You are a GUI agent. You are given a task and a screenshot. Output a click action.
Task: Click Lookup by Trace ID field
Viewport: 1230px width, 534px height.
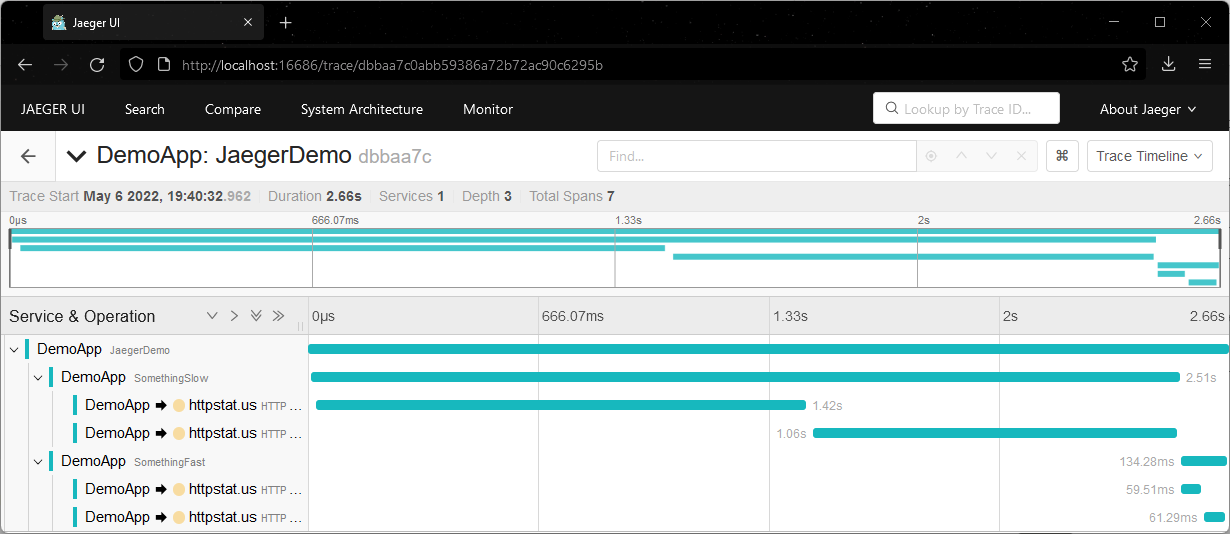(966, 109)
